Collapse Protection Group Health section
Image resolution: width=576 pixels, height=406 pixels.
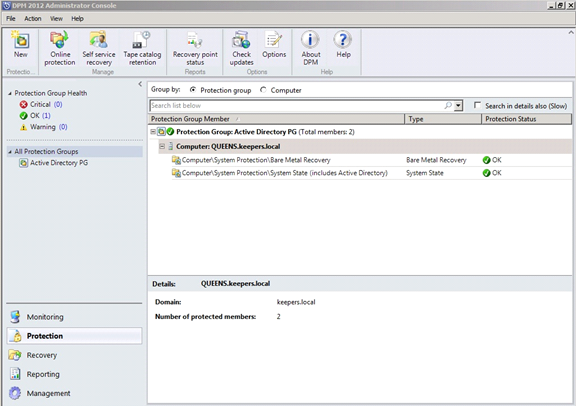click(10, 93)
